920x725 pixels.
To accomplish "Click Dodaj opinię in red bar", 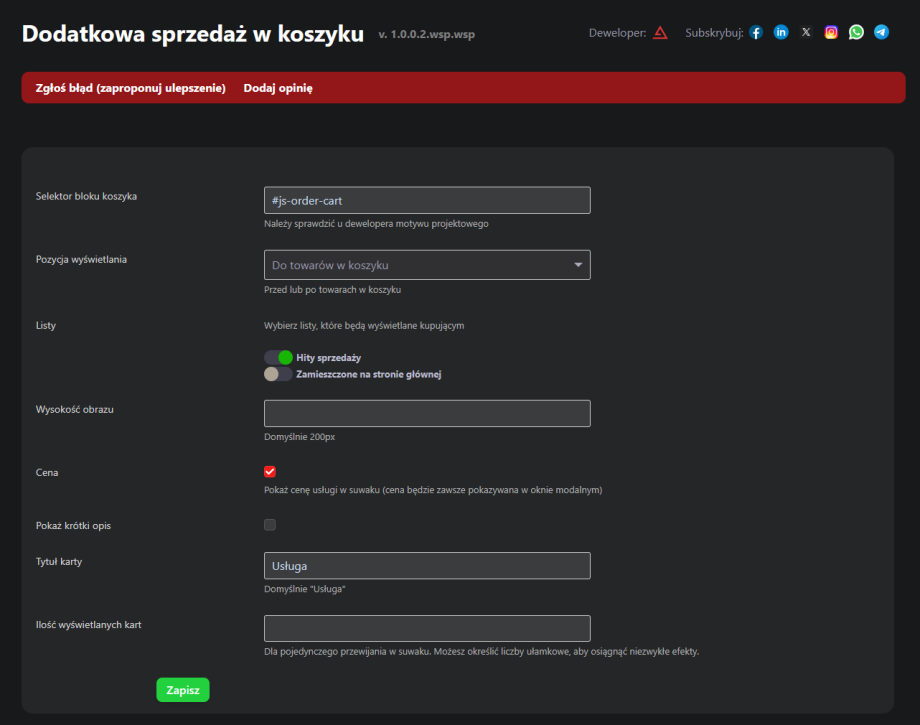I will tap(278, 88).
